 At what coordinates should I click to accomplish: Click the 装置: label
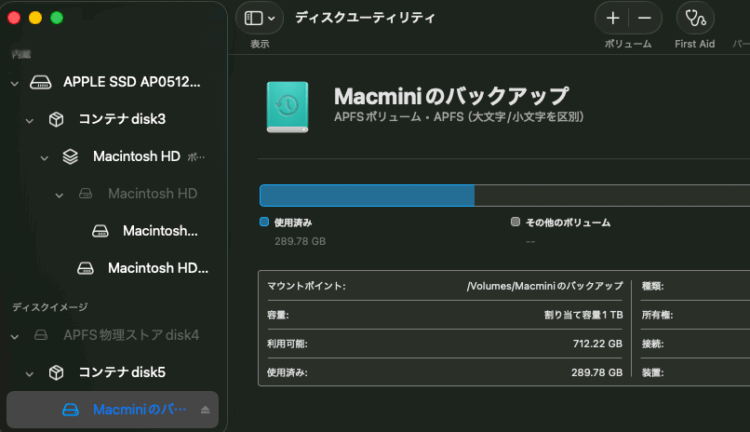(652, 372)
